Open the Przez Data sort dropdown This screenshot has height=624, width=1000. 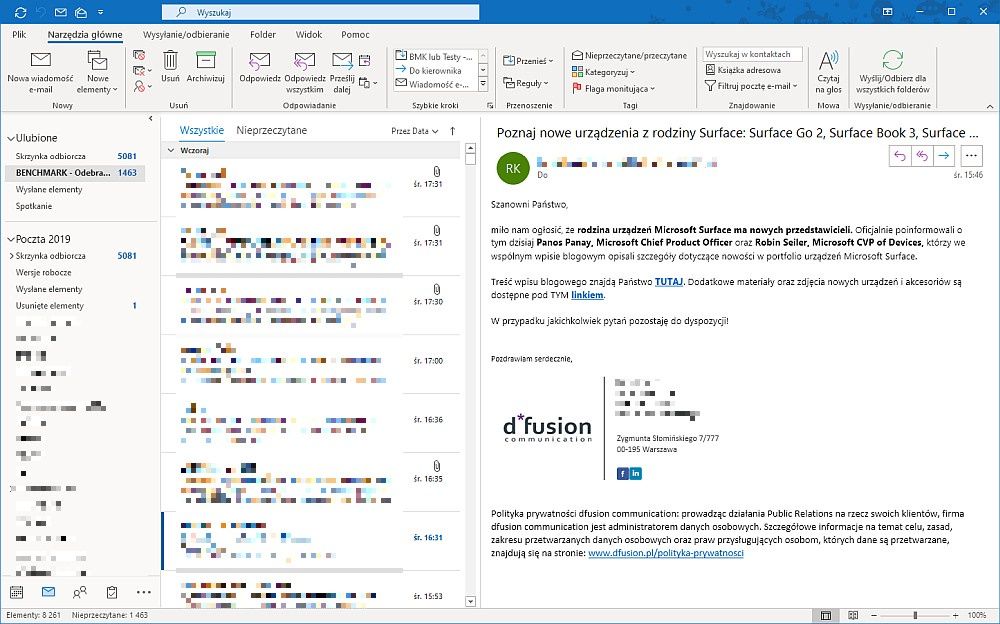coord(415,131)
